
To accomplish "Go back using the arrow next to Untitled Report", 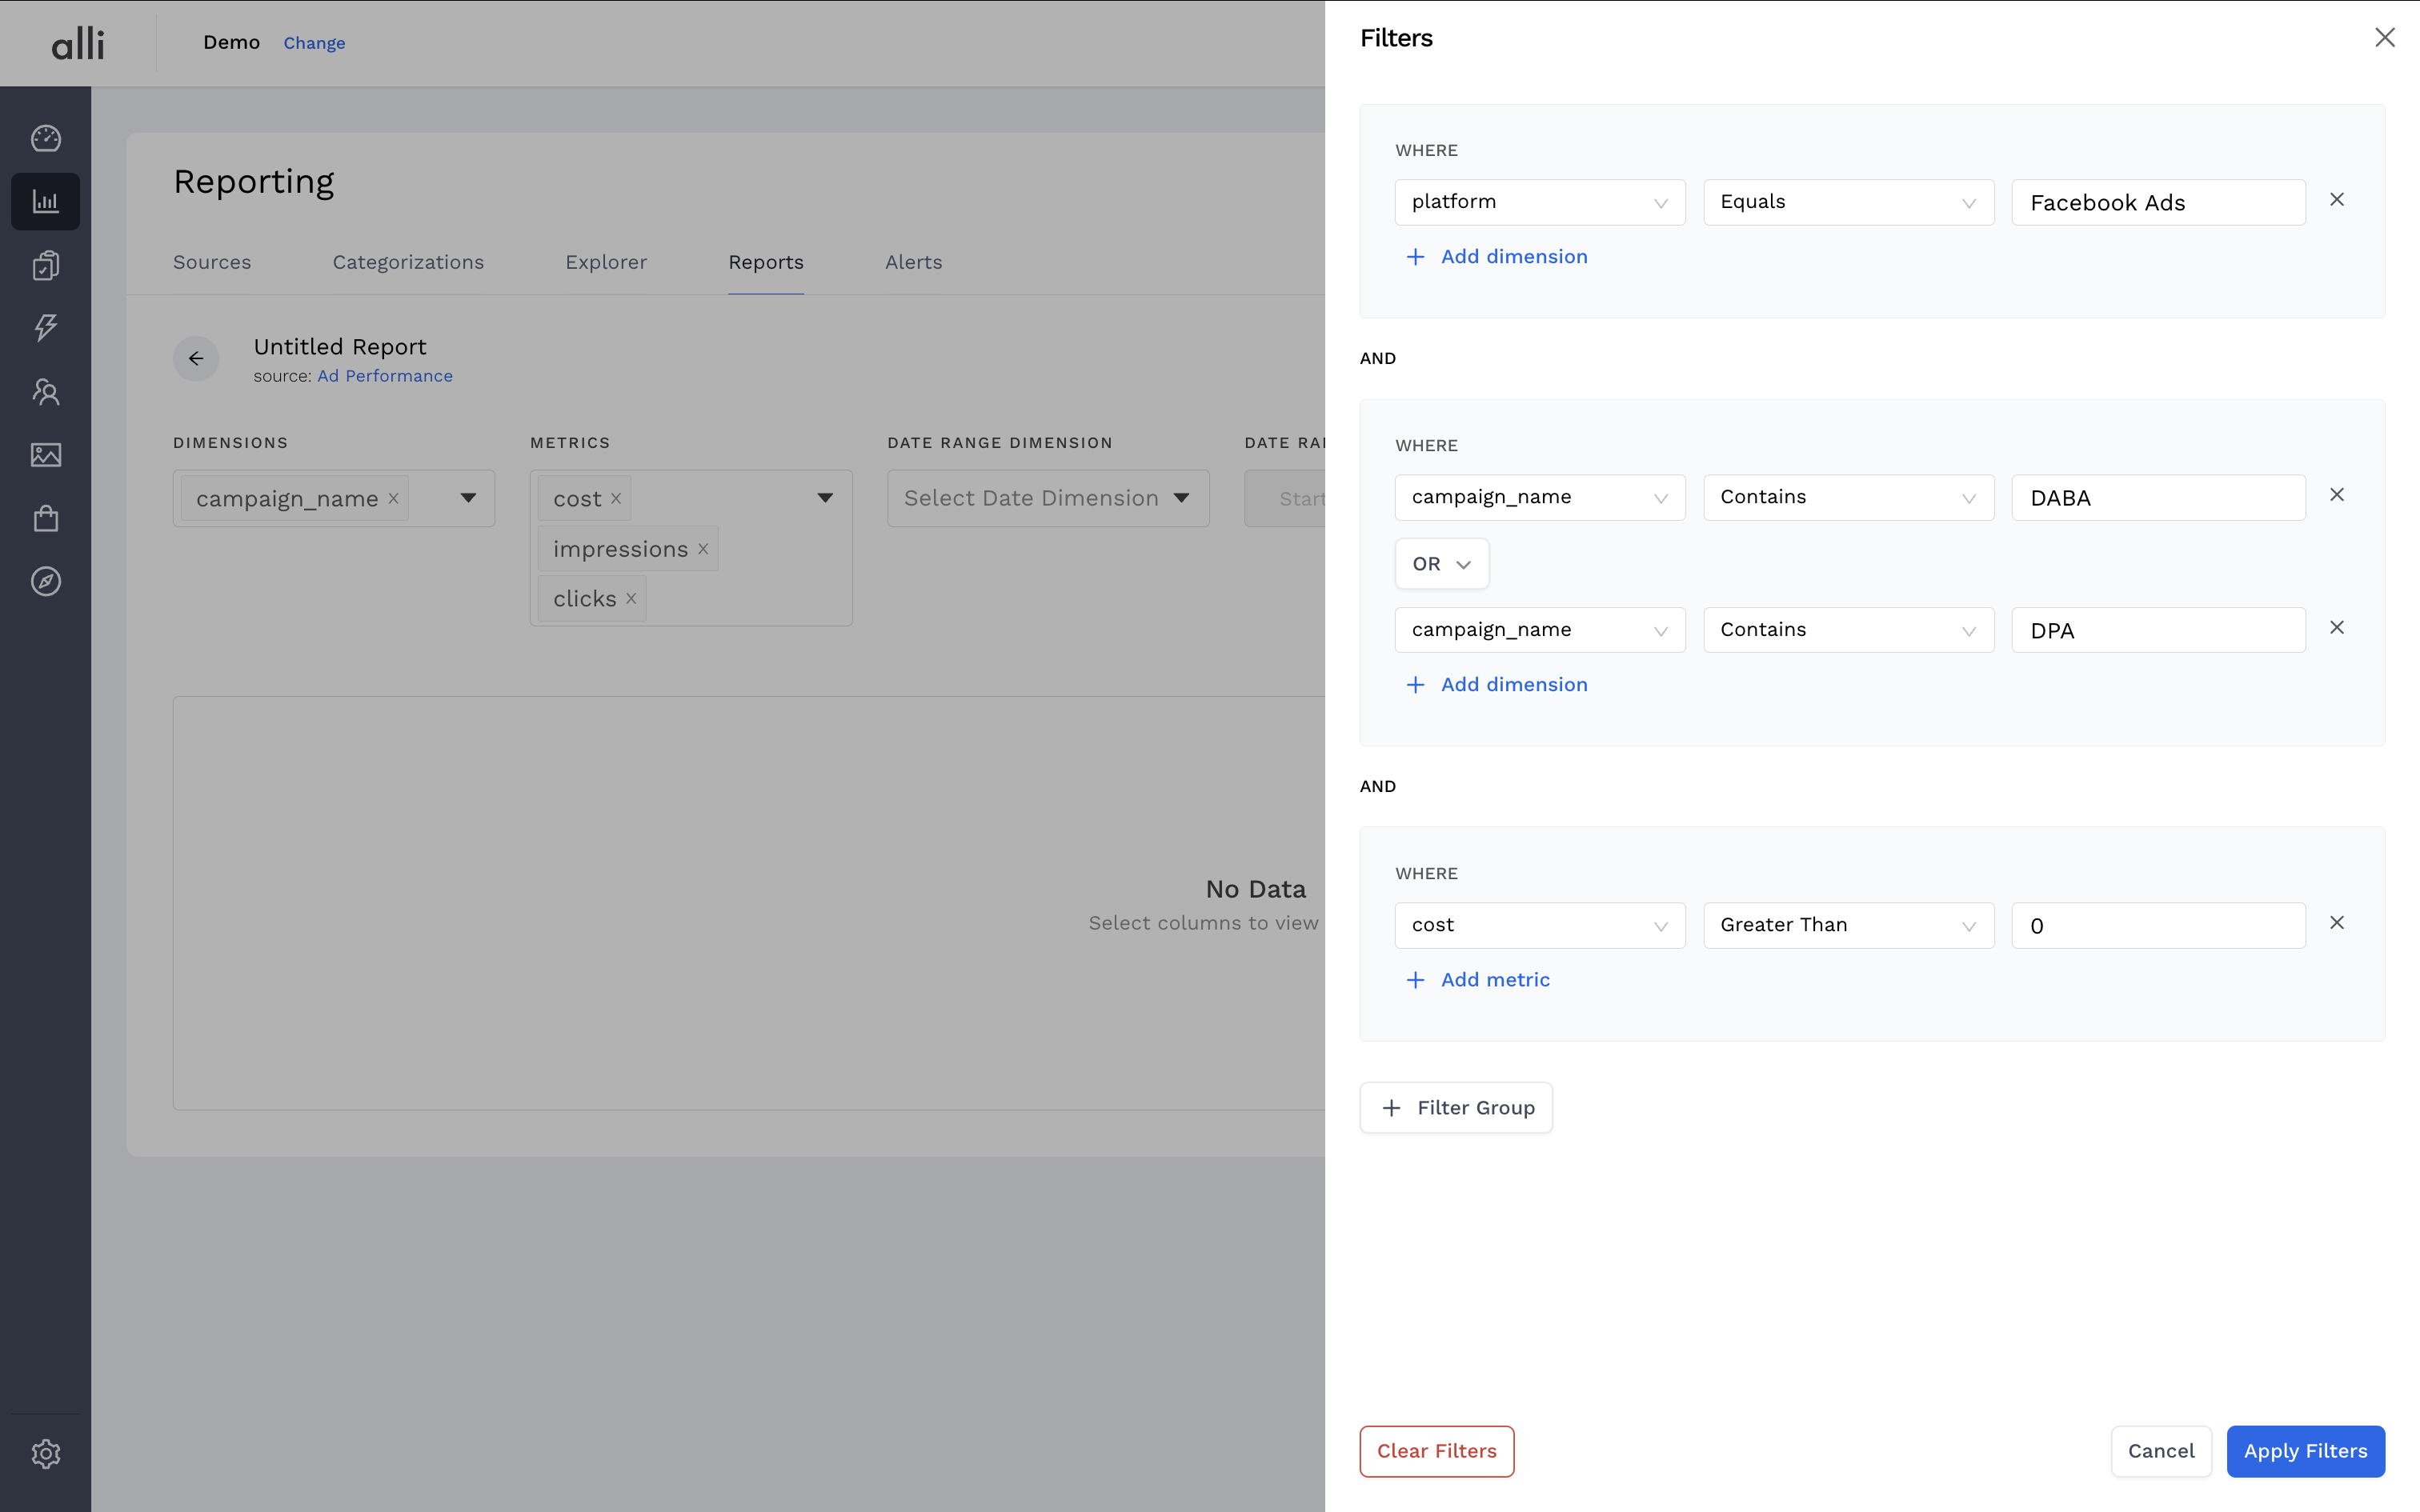I will 196,358.
